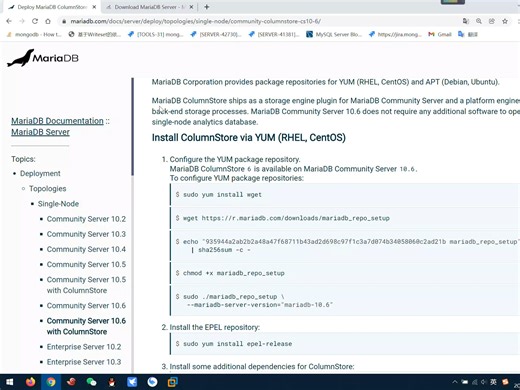Bookmark this page with the star icon

pyautogui.click(x=505, y=21)
